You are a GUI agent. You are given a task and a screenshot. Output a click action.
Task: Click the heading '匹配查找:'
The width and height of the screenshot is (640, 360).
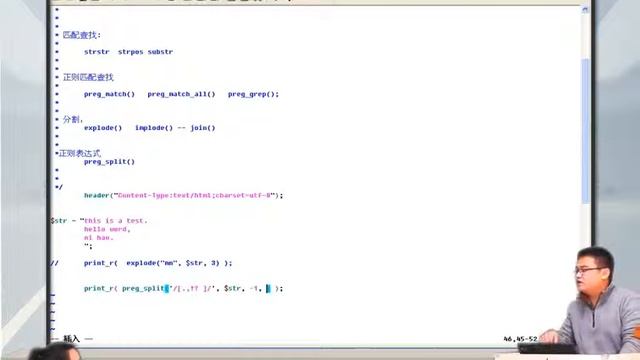pyautogui.click(x=82, y=35)
